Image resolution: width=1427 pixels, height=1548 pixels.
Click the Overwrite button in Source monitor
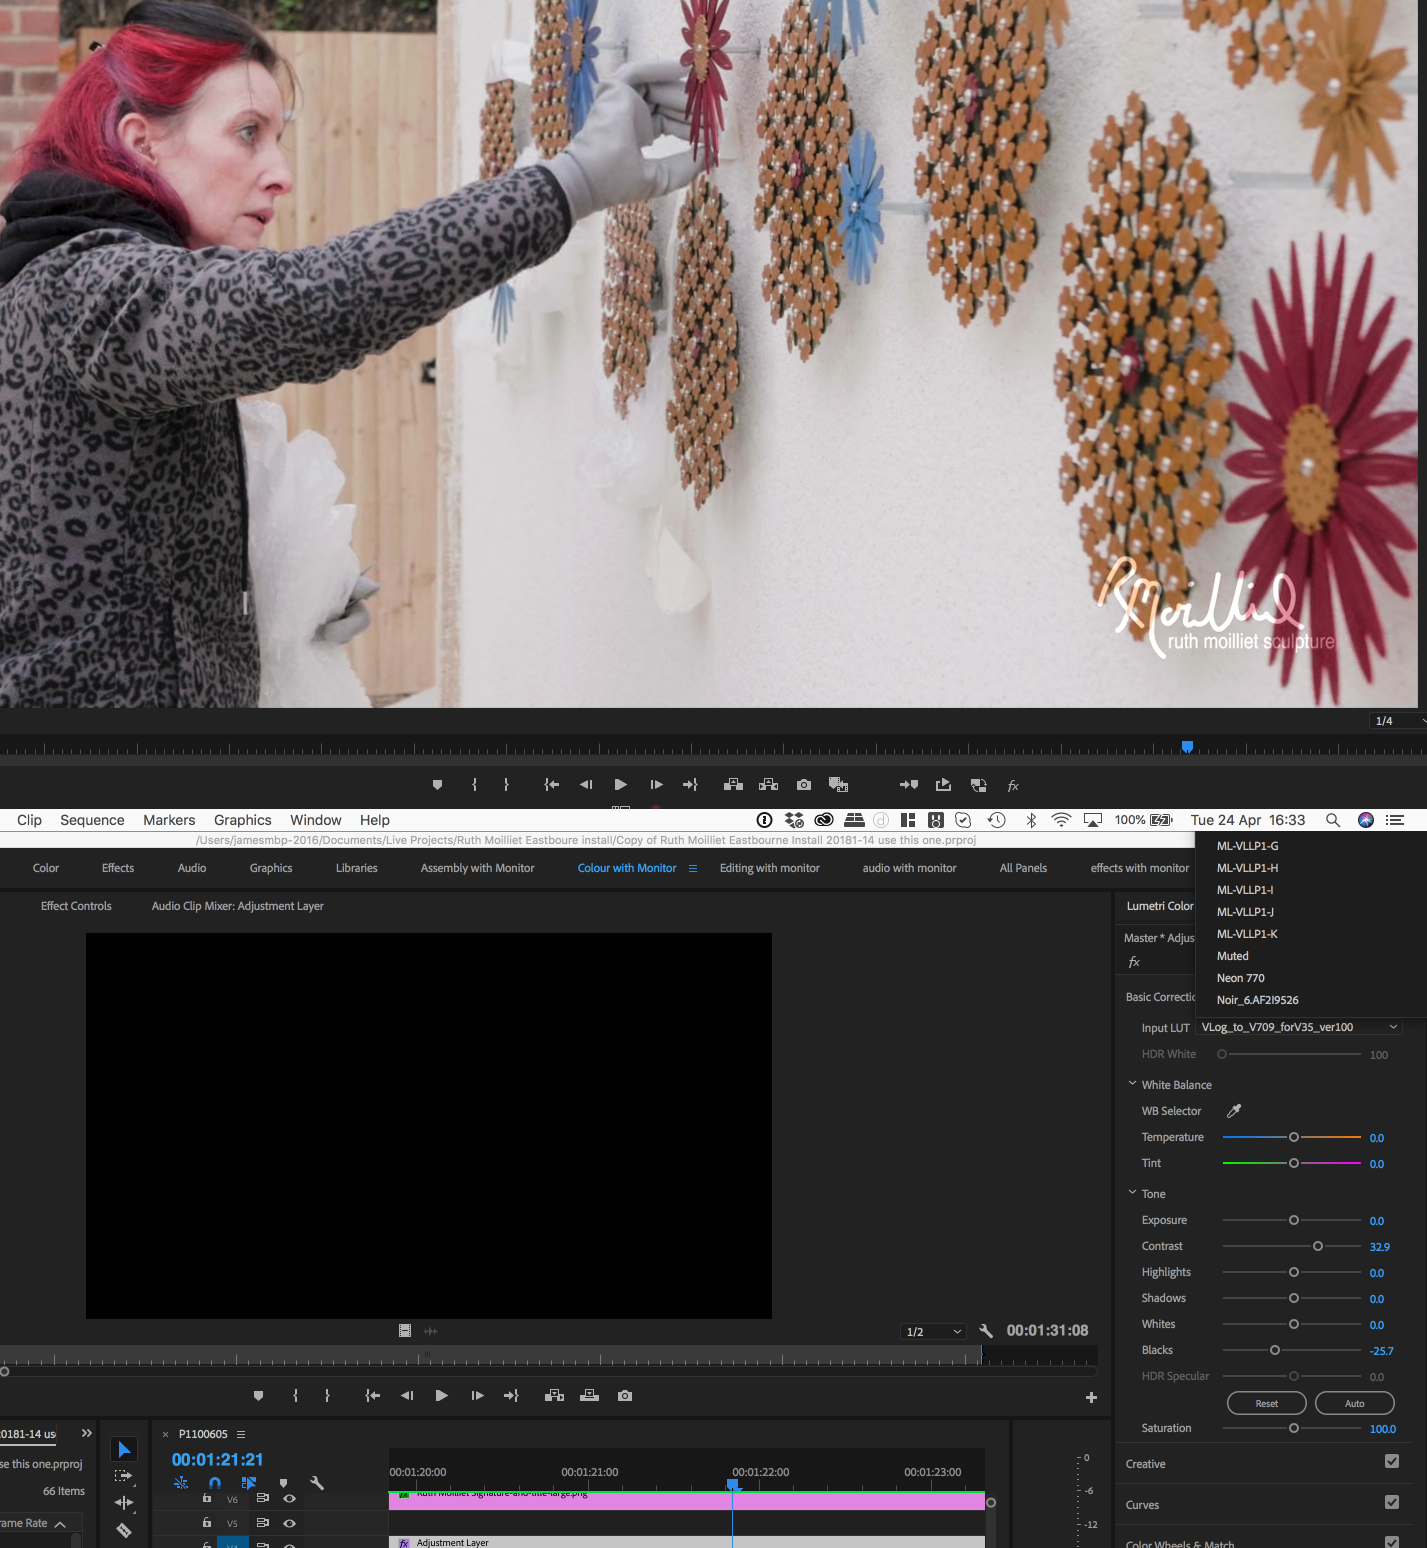coord(590,1395)
